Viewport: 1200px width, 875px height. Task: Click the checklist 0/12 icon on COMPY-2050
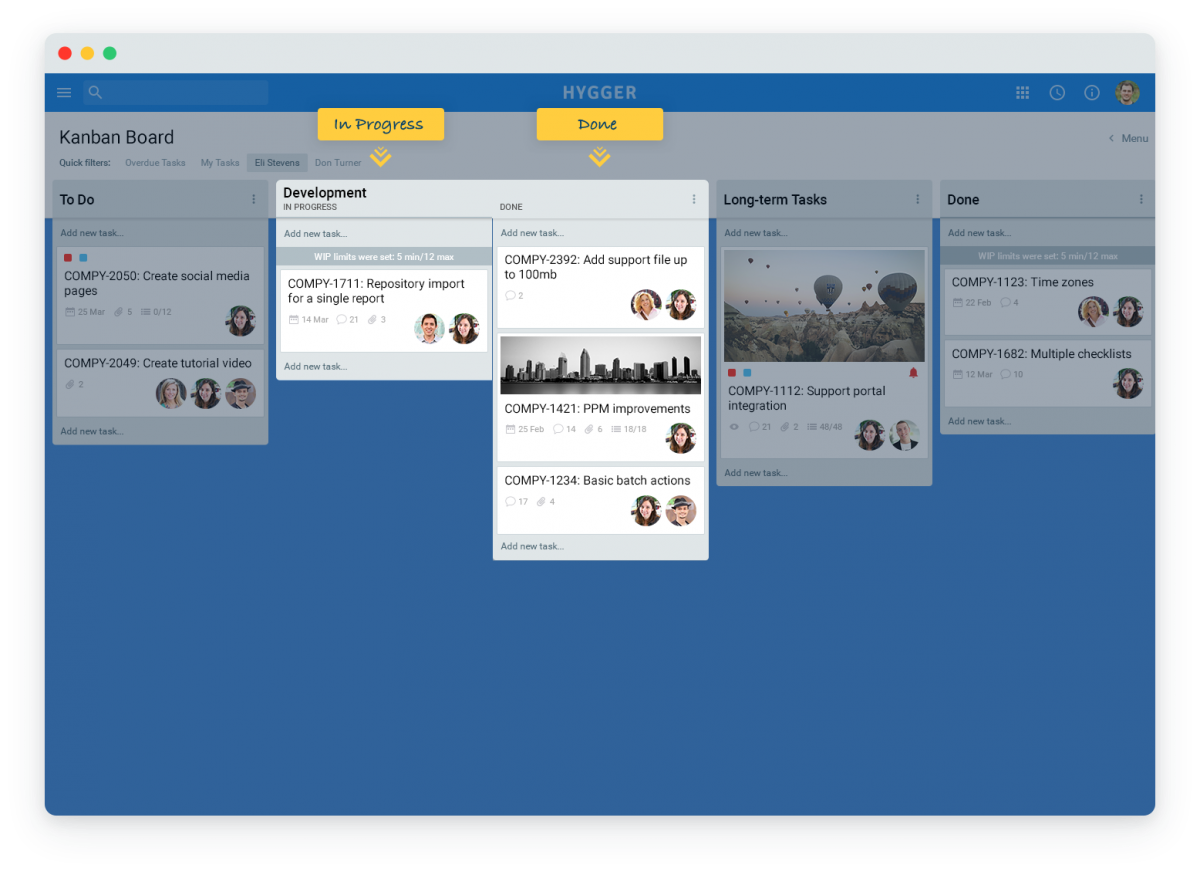[156, 312]
